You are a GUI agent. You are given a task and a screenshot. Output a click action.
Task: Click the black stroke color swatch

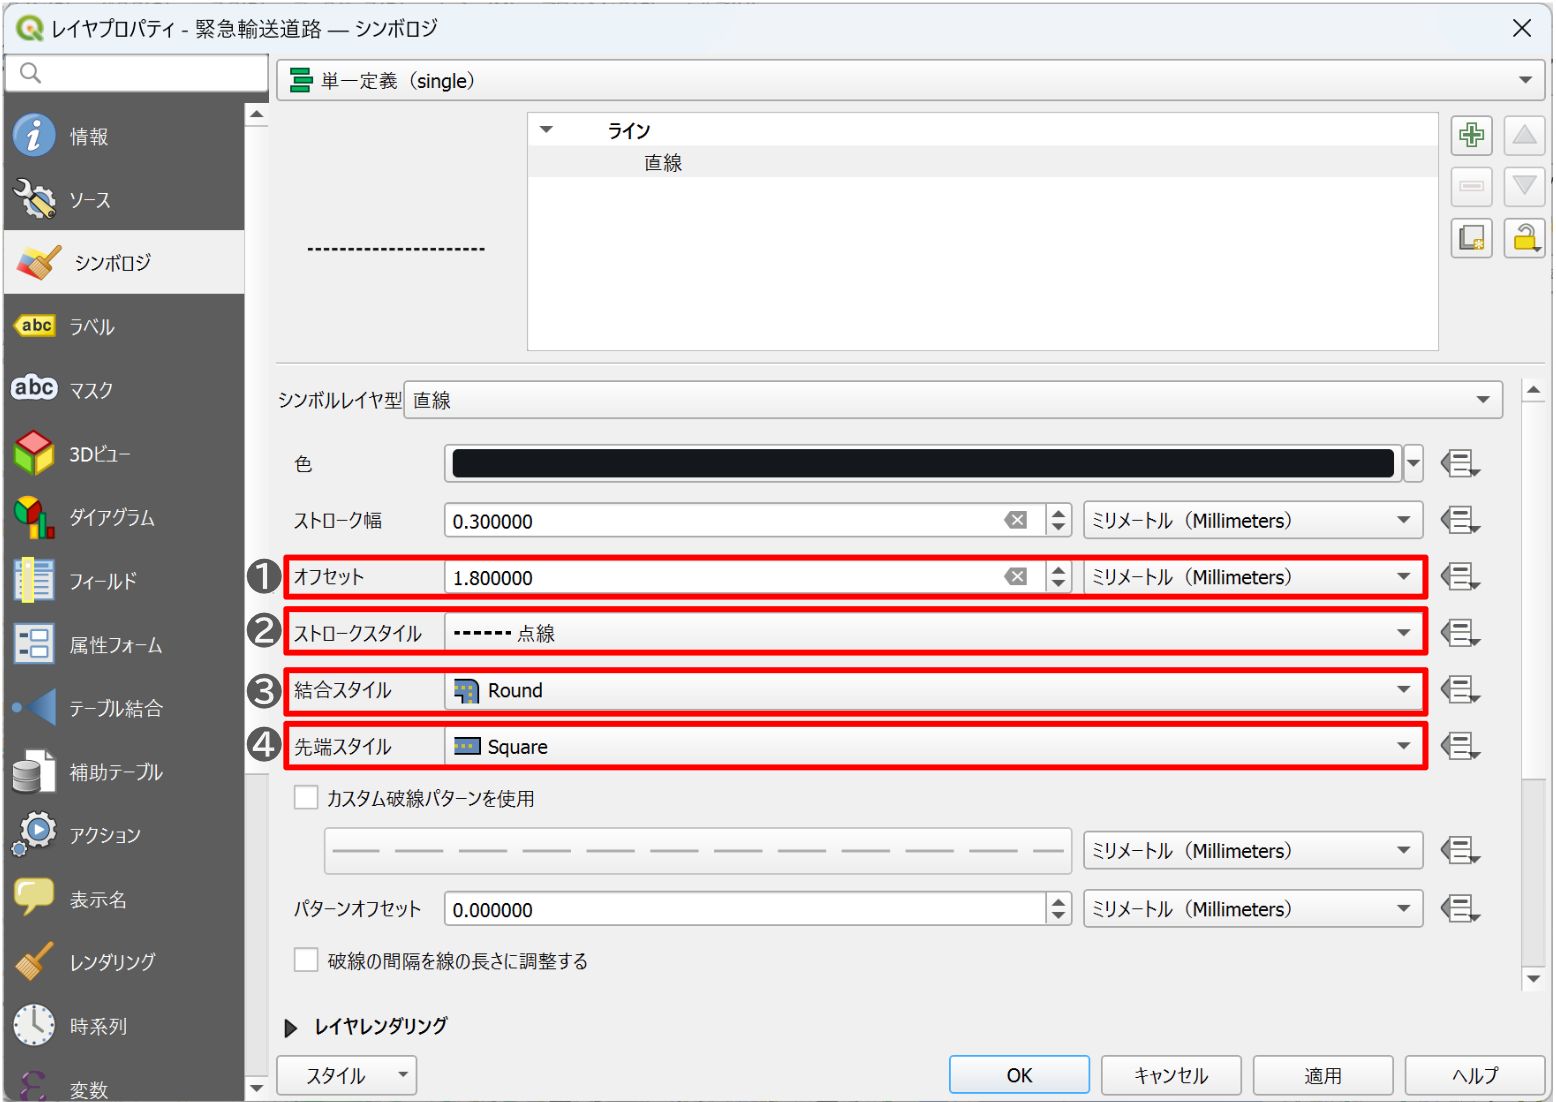pos(923,464)
